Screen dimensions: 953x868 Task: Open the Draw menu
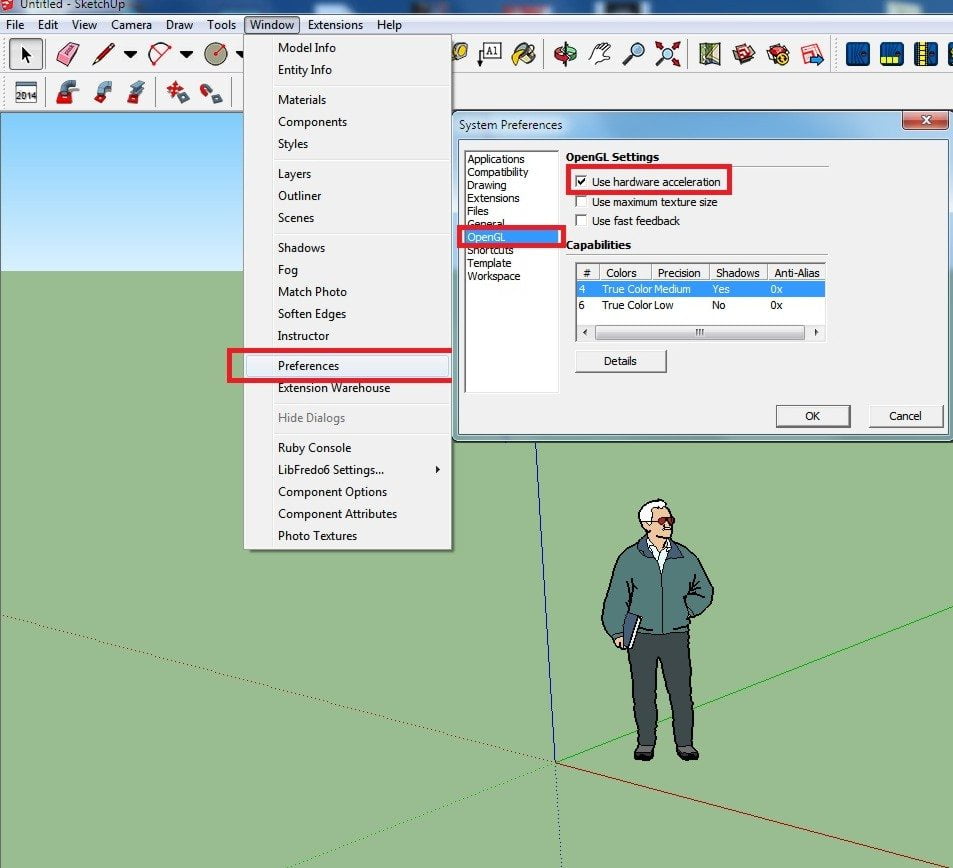[x=179, y=25]
